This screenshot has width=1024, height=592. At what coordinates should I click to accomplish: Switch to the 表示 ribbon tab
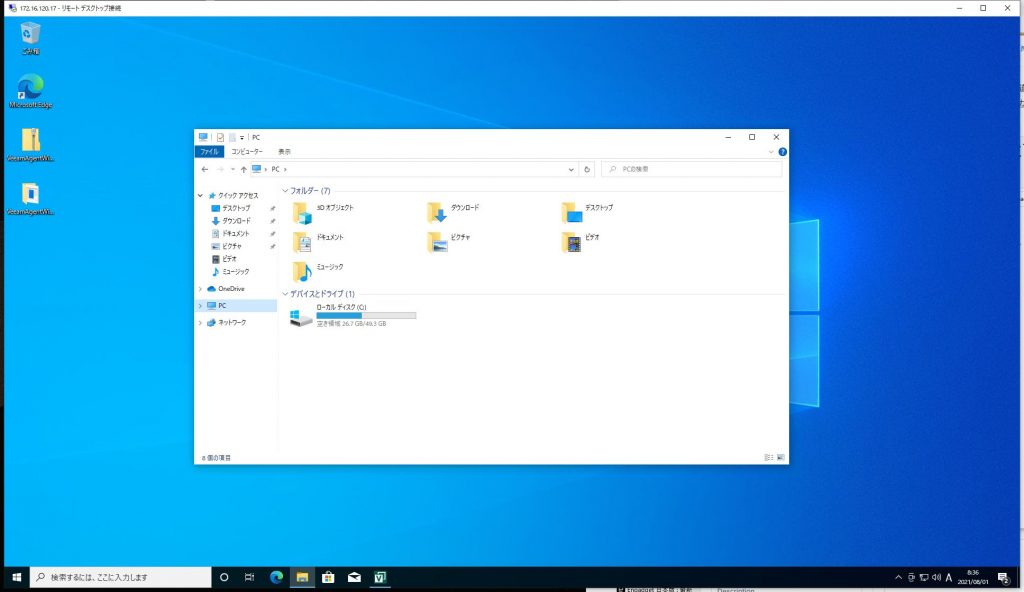[284, 152]
